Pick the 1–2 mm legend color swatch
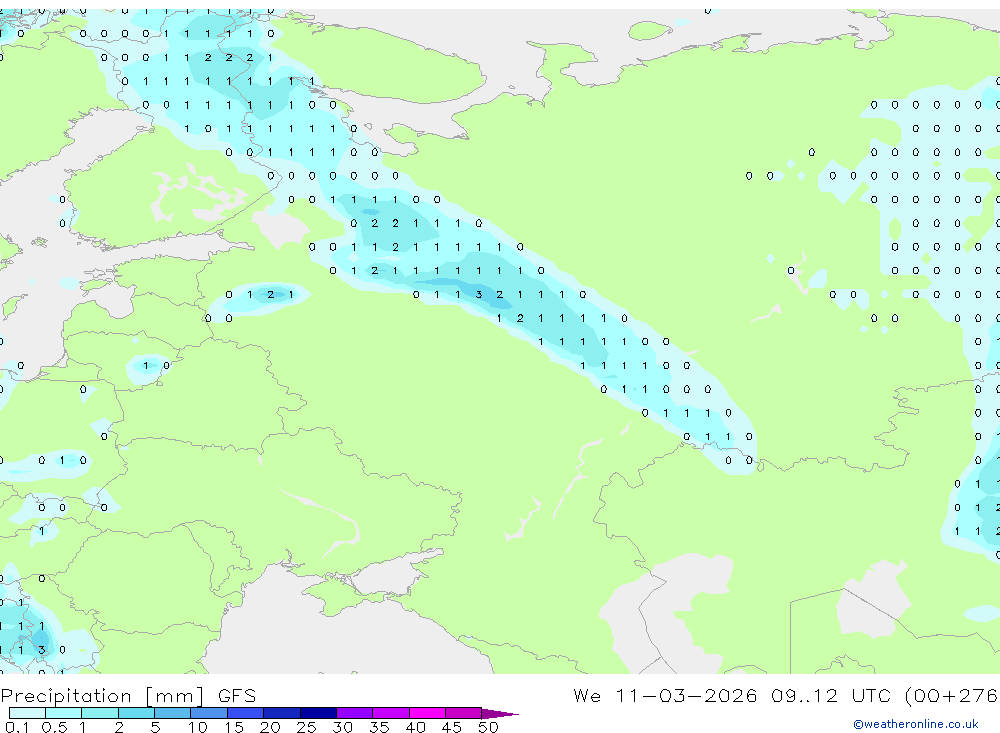 99,713
